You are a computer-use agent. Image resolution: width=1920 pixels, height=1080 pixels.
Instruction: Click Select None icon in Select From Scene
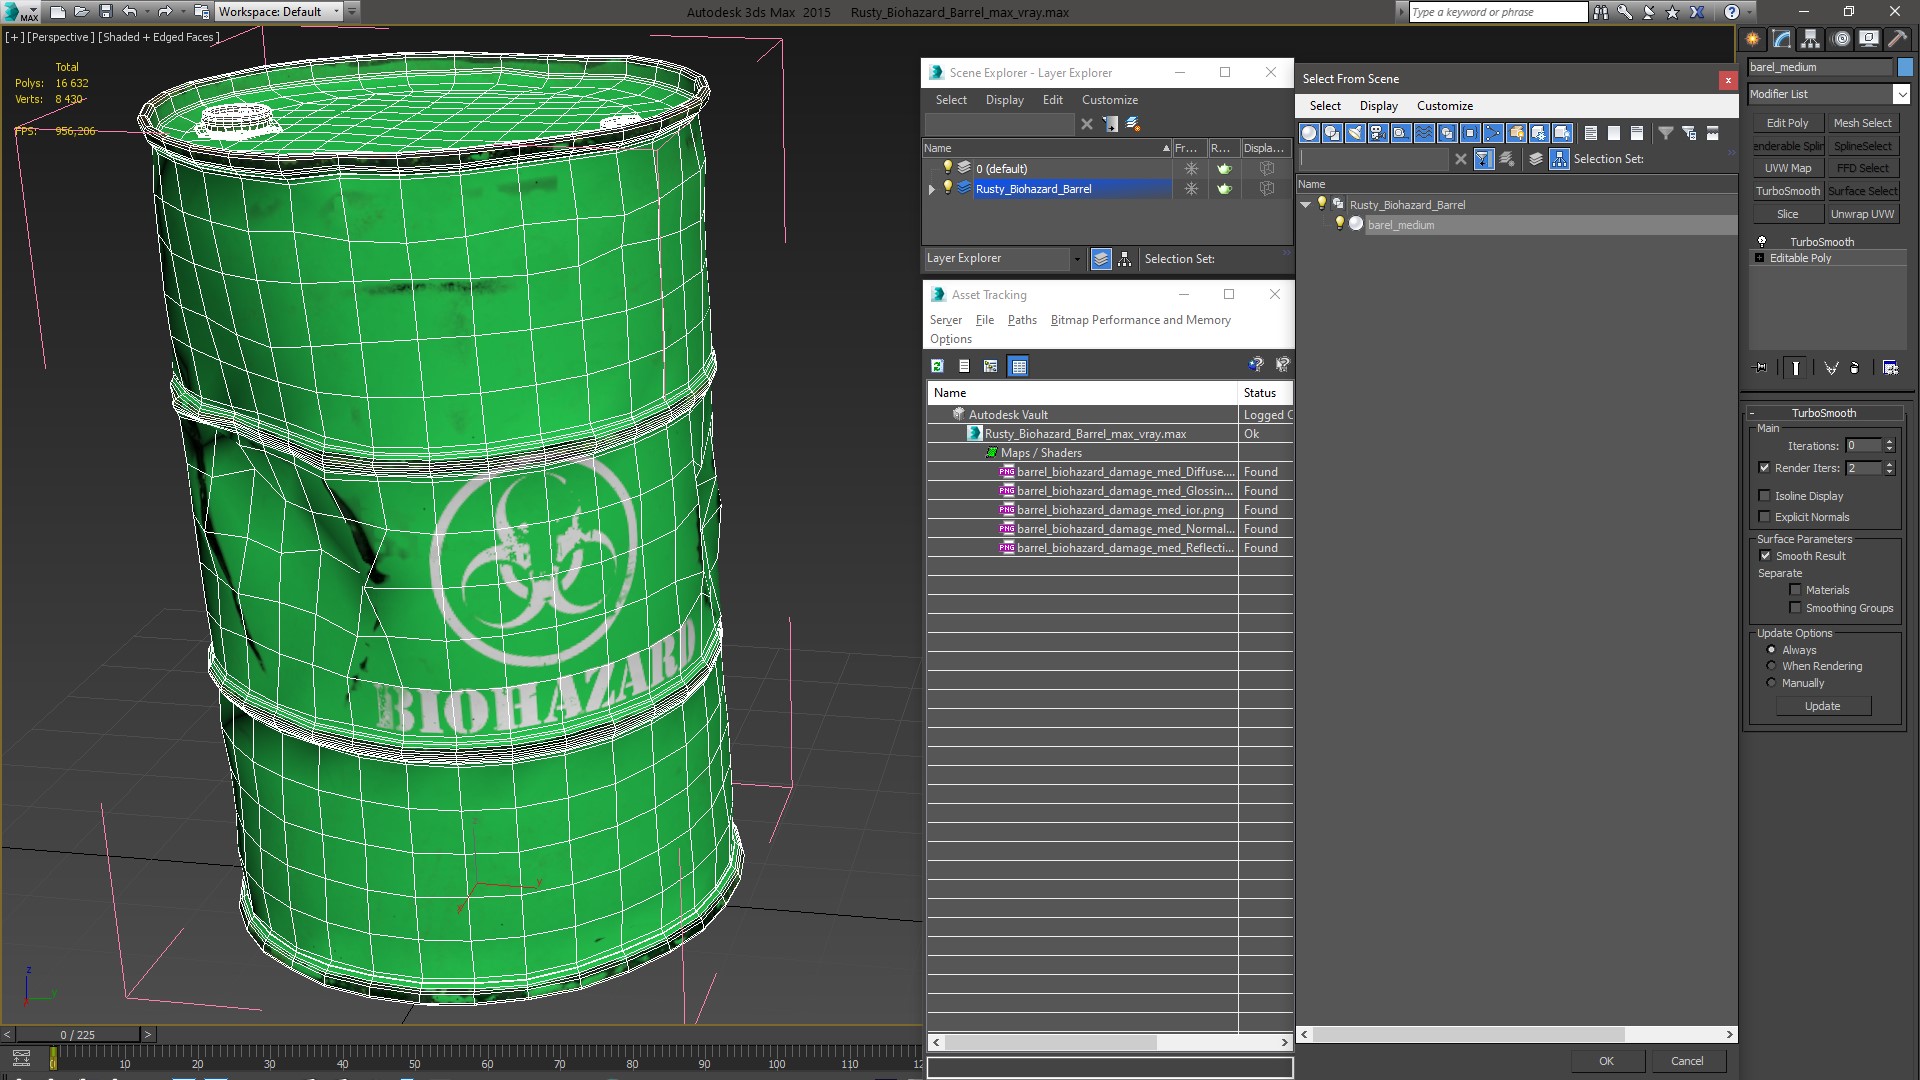(x=1614, y=133)
